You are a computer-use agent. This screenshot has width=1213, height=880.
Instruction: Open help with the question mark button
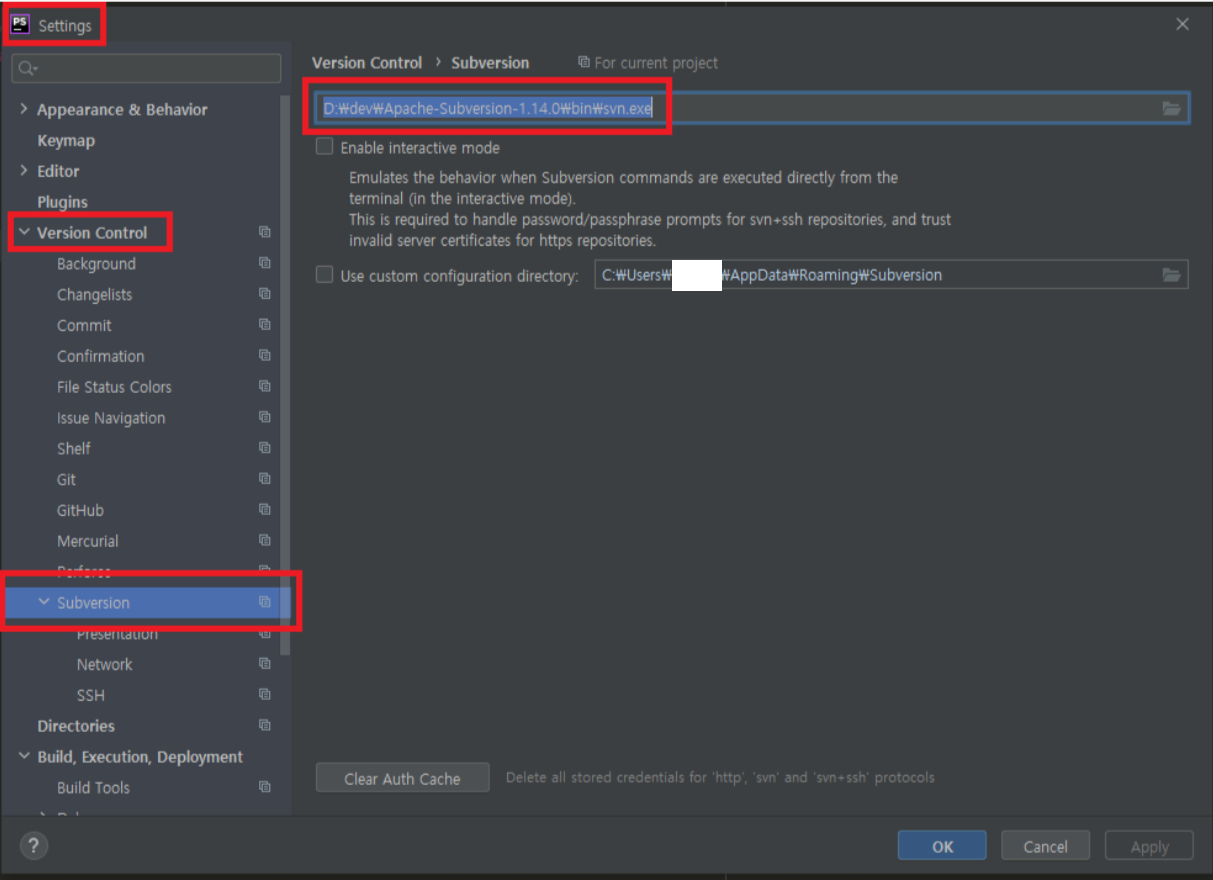tap(34, 846)
